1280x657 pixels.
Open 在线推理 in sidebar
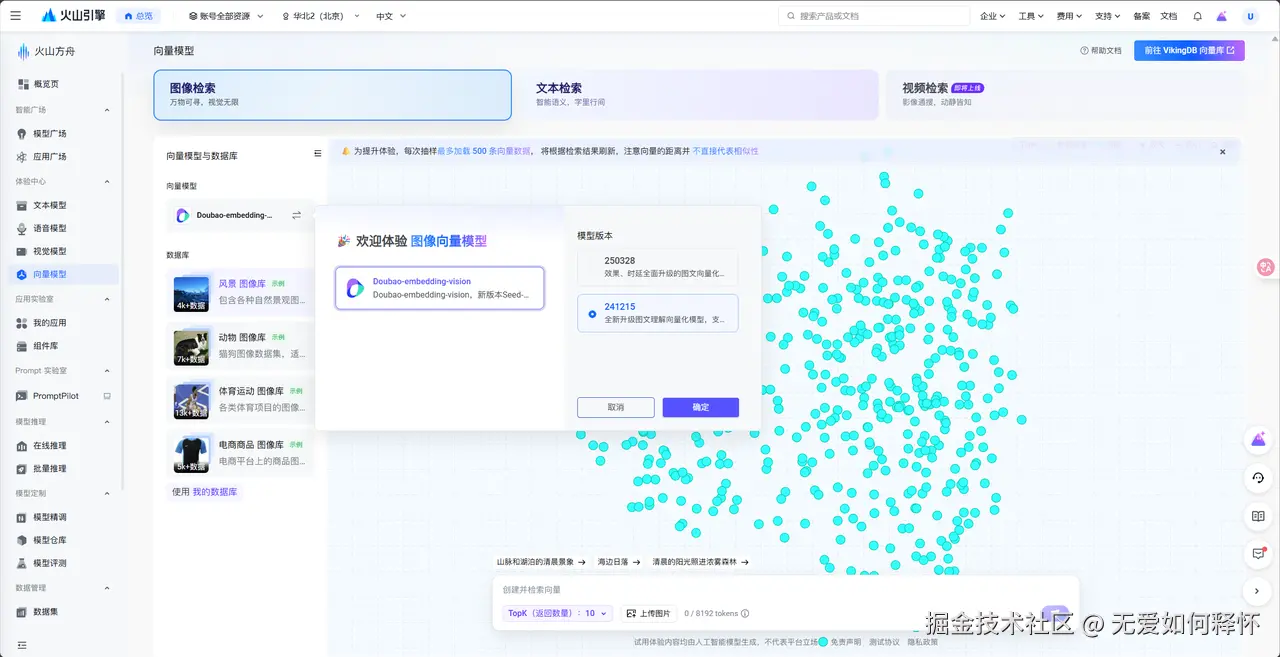[50, 445]
